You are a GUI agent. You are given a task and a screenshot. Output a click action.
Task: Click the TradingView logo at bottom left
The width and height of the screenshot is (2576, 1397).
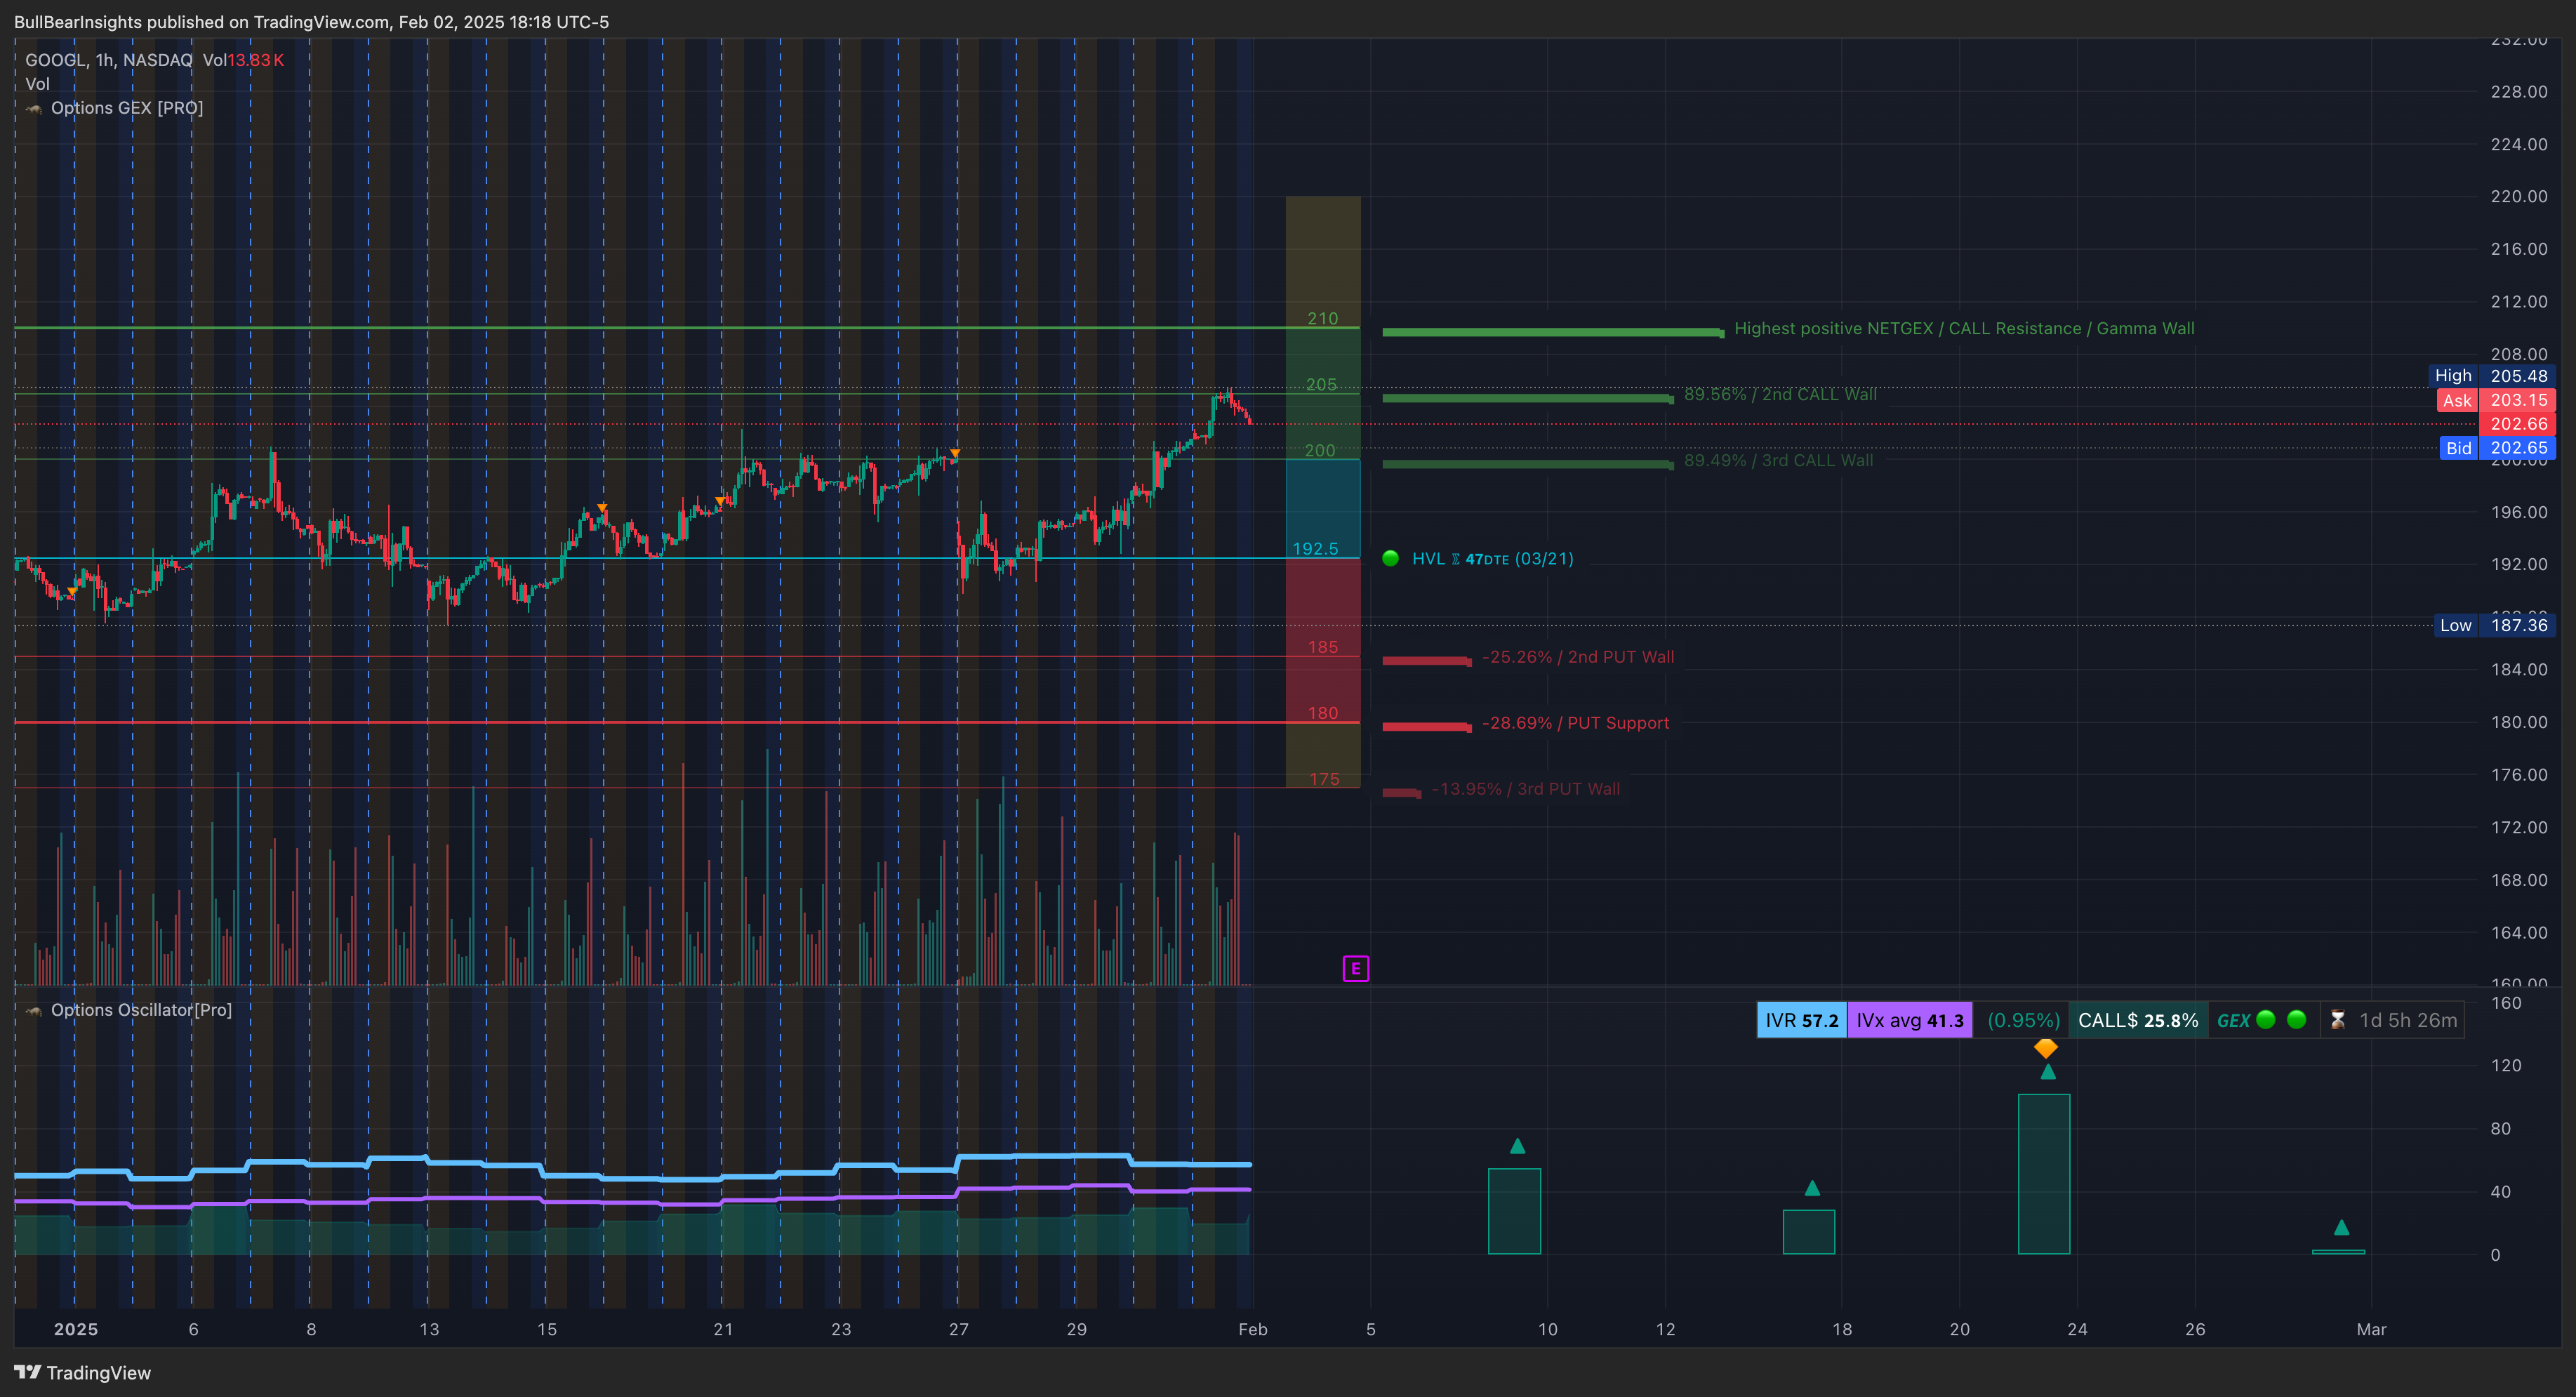[83, 1372]
